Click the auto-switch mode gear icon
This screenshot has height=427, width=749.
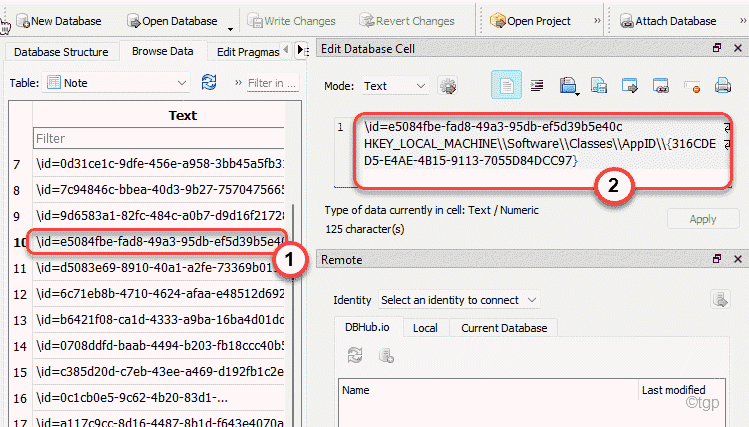448,86
